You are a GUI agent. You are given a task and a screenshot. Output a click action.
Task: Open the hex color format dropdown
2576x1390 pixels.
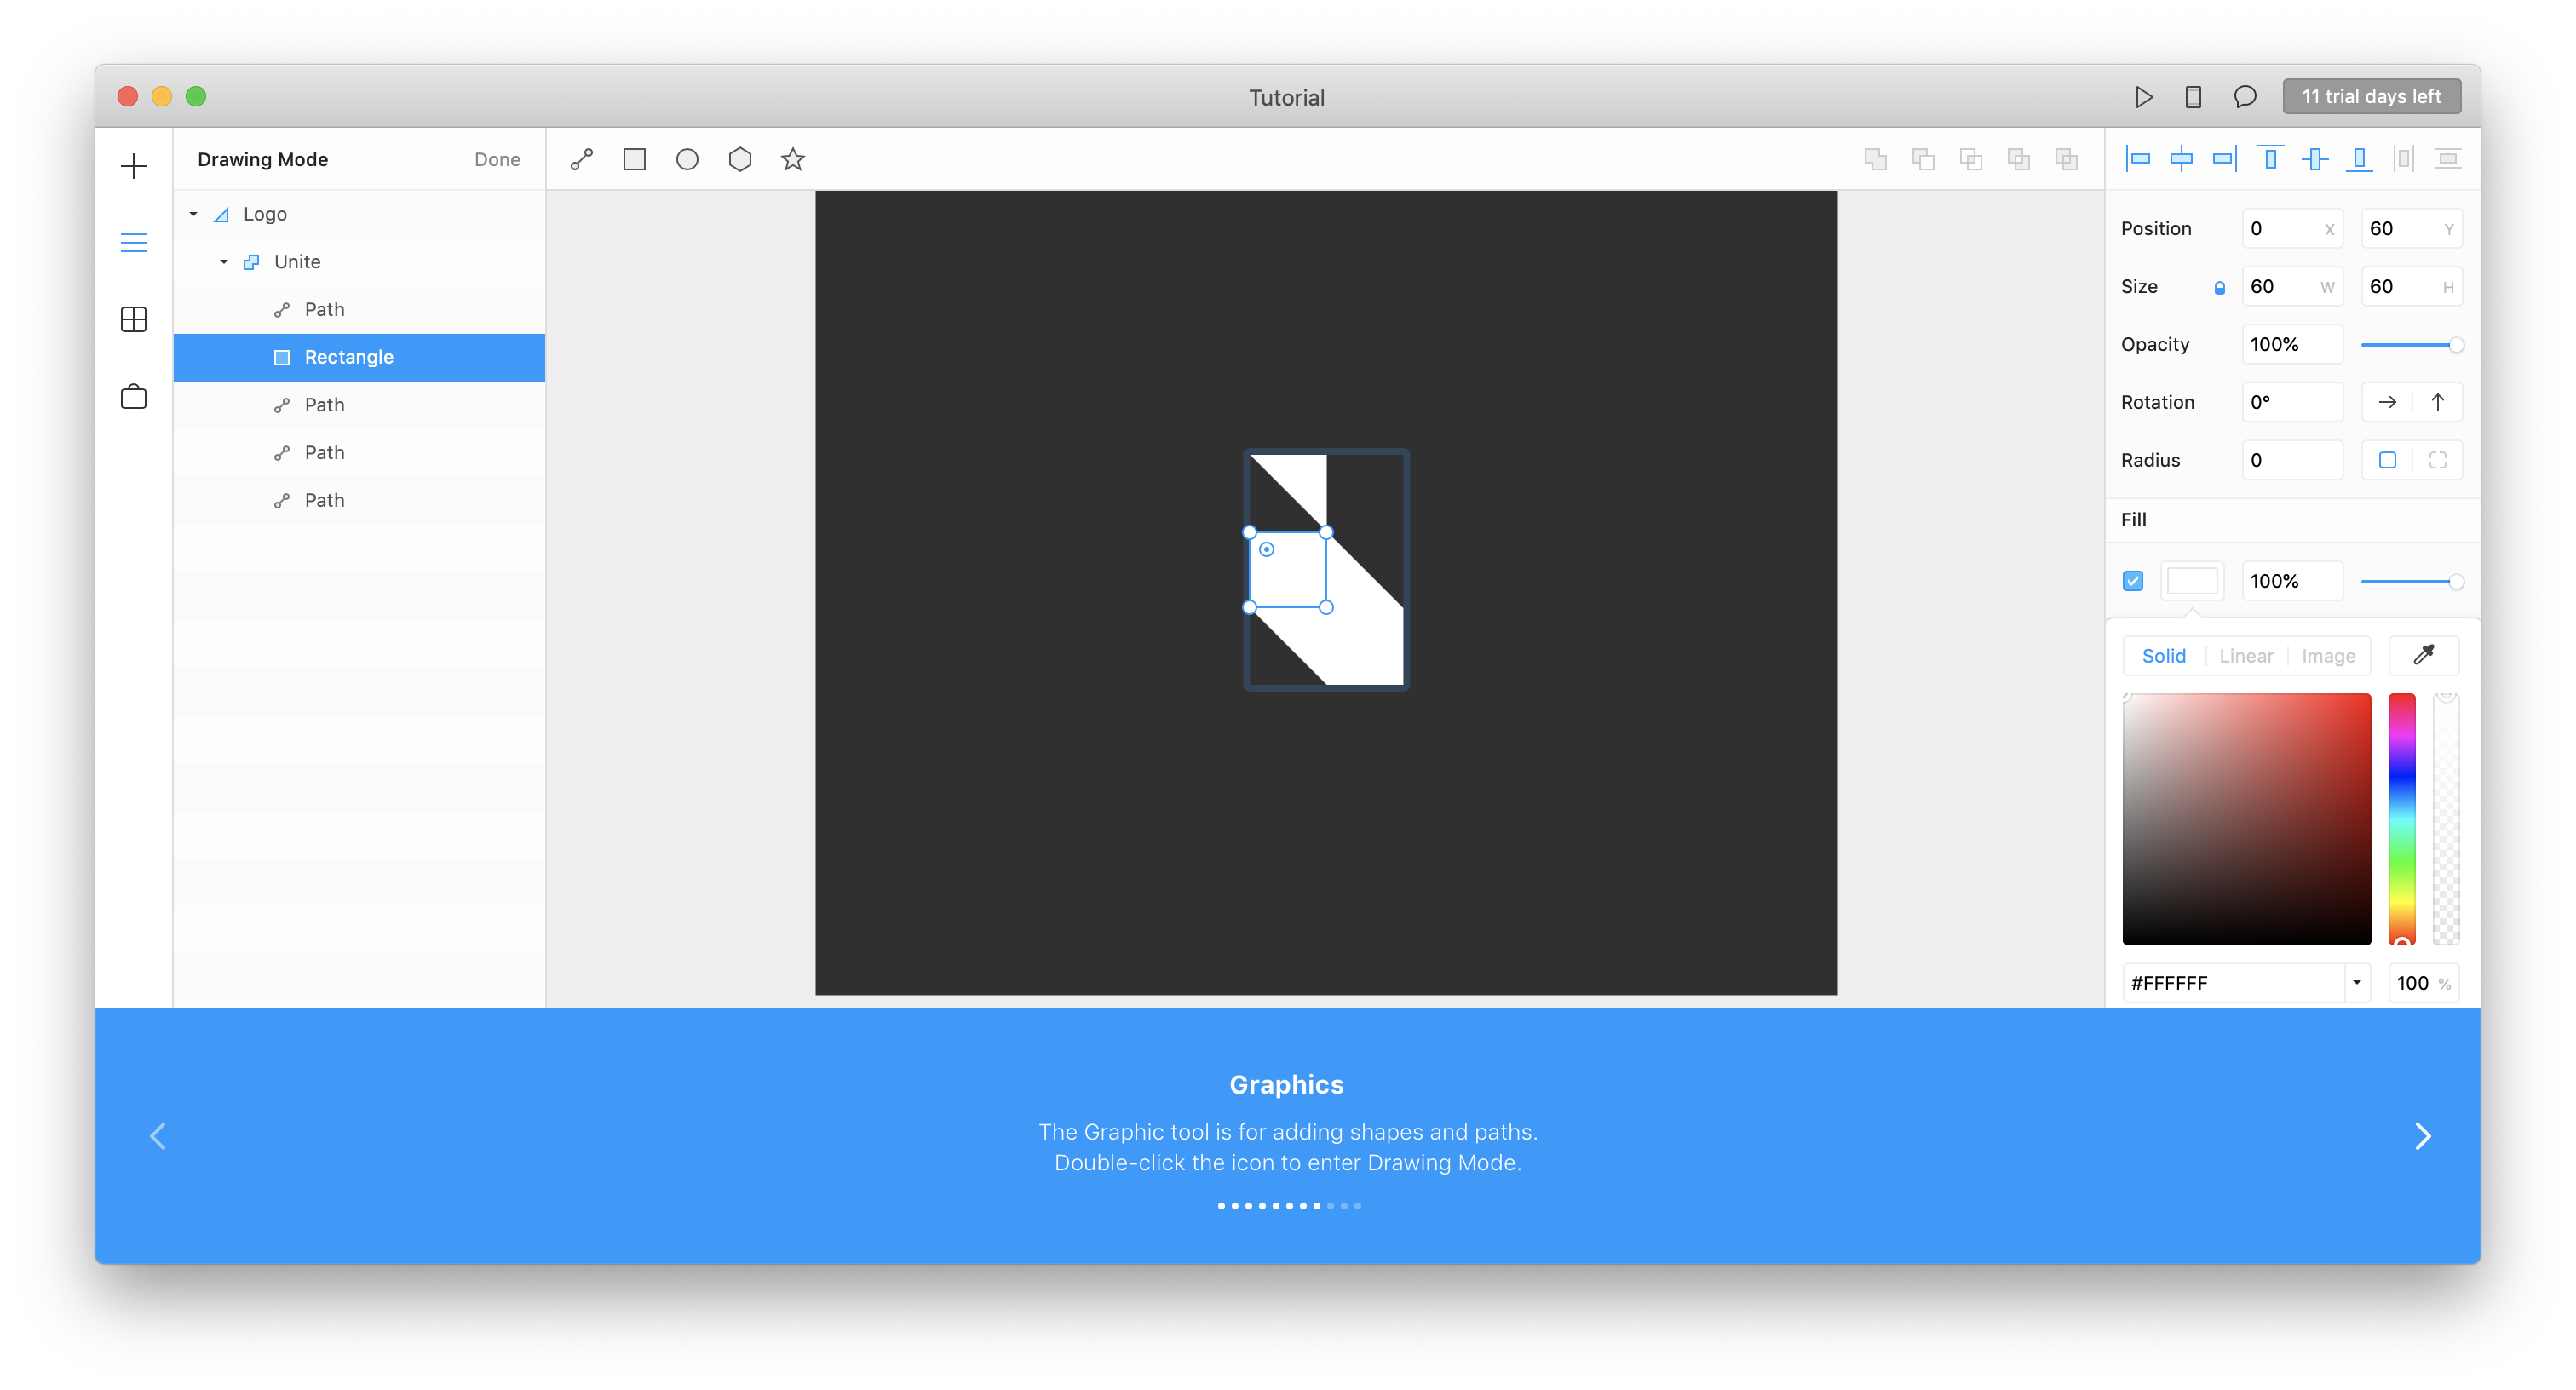pyautogui.click(x=2357, y=983)
